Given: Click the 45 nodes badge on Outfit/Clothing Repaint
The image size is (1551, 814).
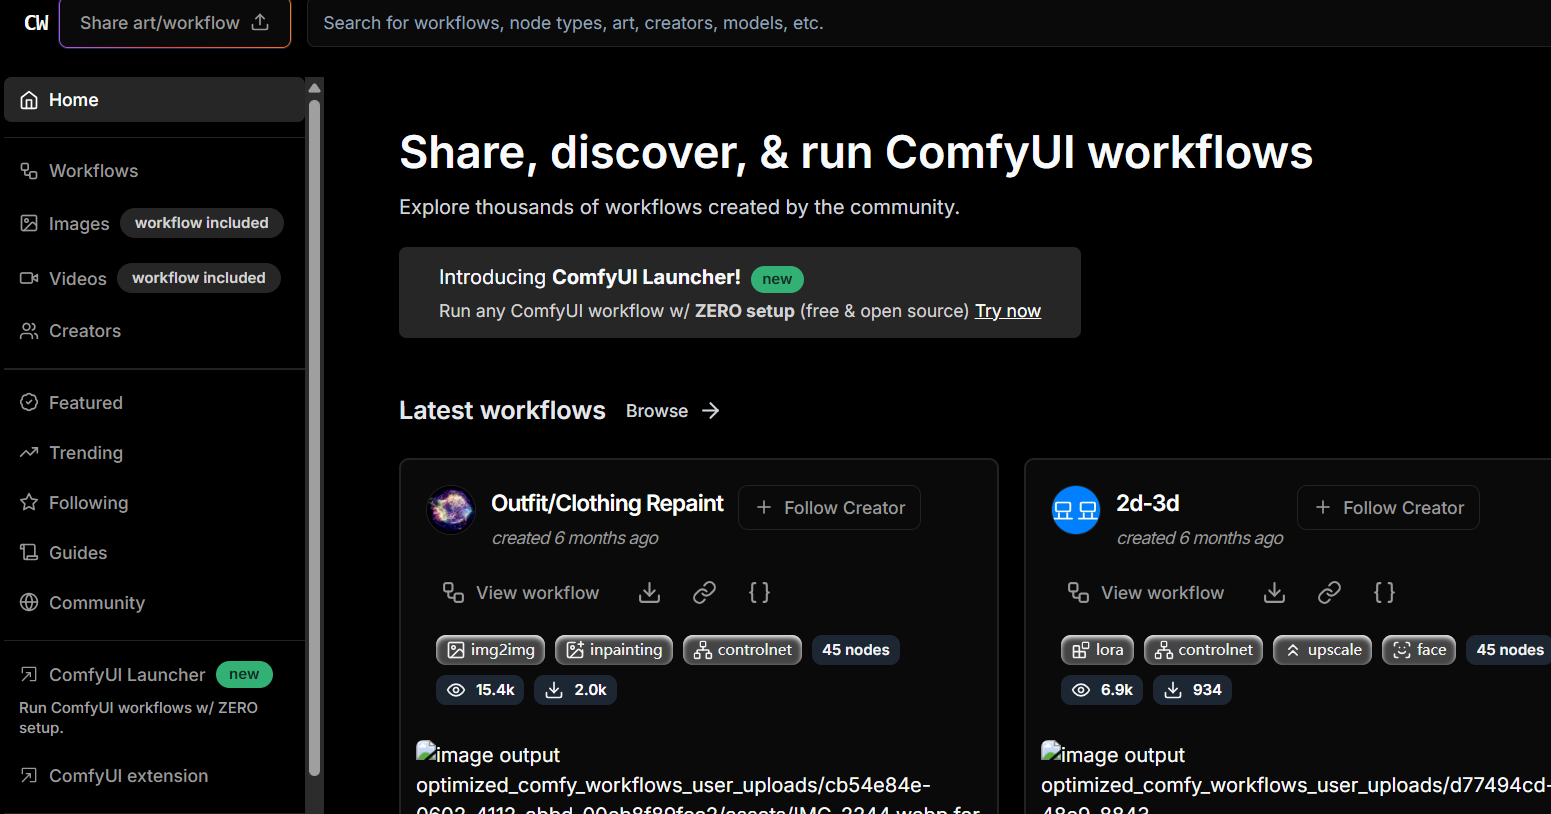Looking at the screenshot, I should 856,650.
